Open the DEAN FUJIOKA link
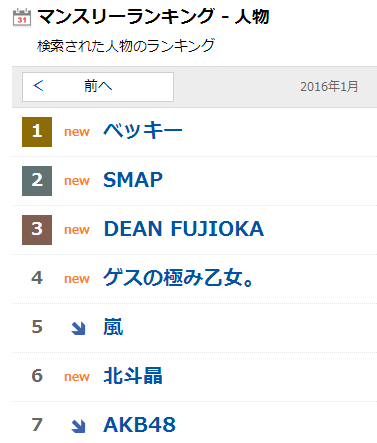The height and width of the screenshot is (443, 377). click(184, 229)
